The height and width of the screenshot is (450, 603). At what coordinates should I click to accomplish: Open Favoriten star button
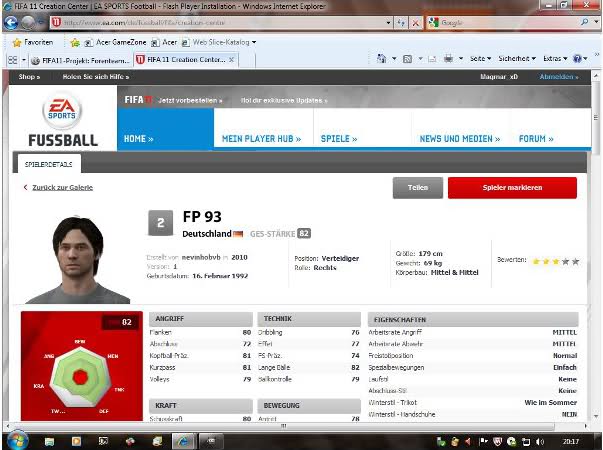32,42
